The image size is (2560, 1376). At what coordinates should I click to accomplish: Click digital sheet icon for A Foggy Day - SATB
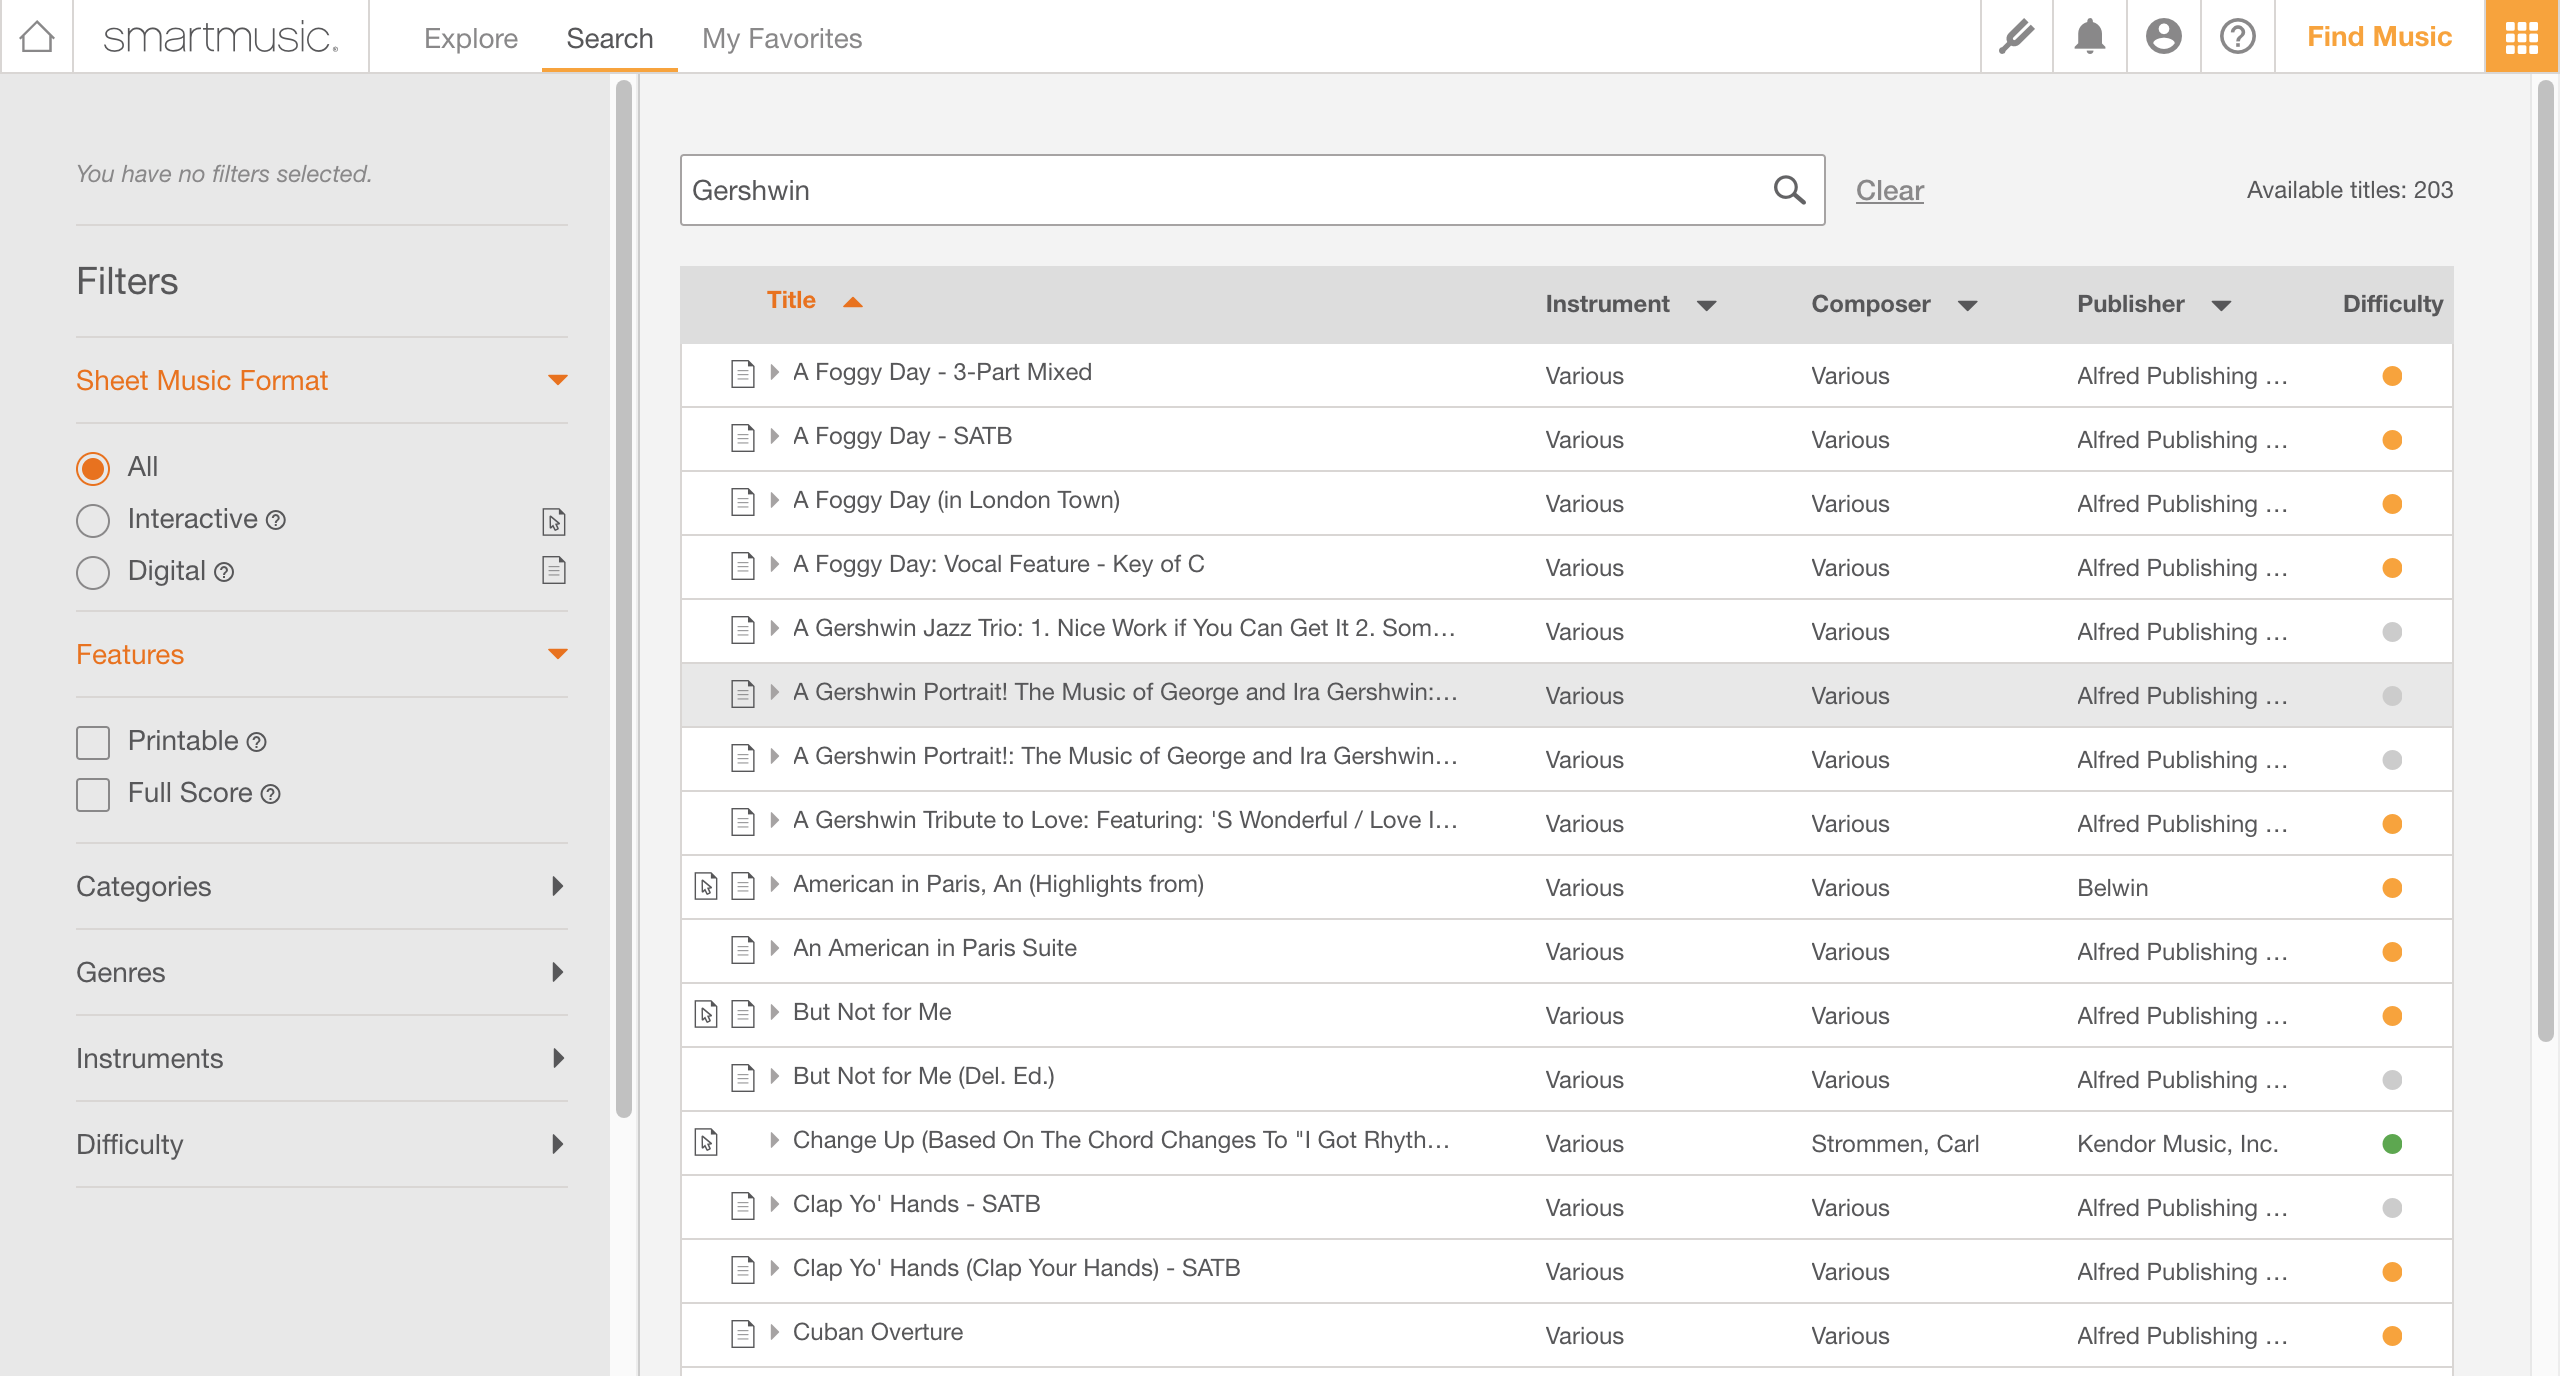click(x=742, y=438)
